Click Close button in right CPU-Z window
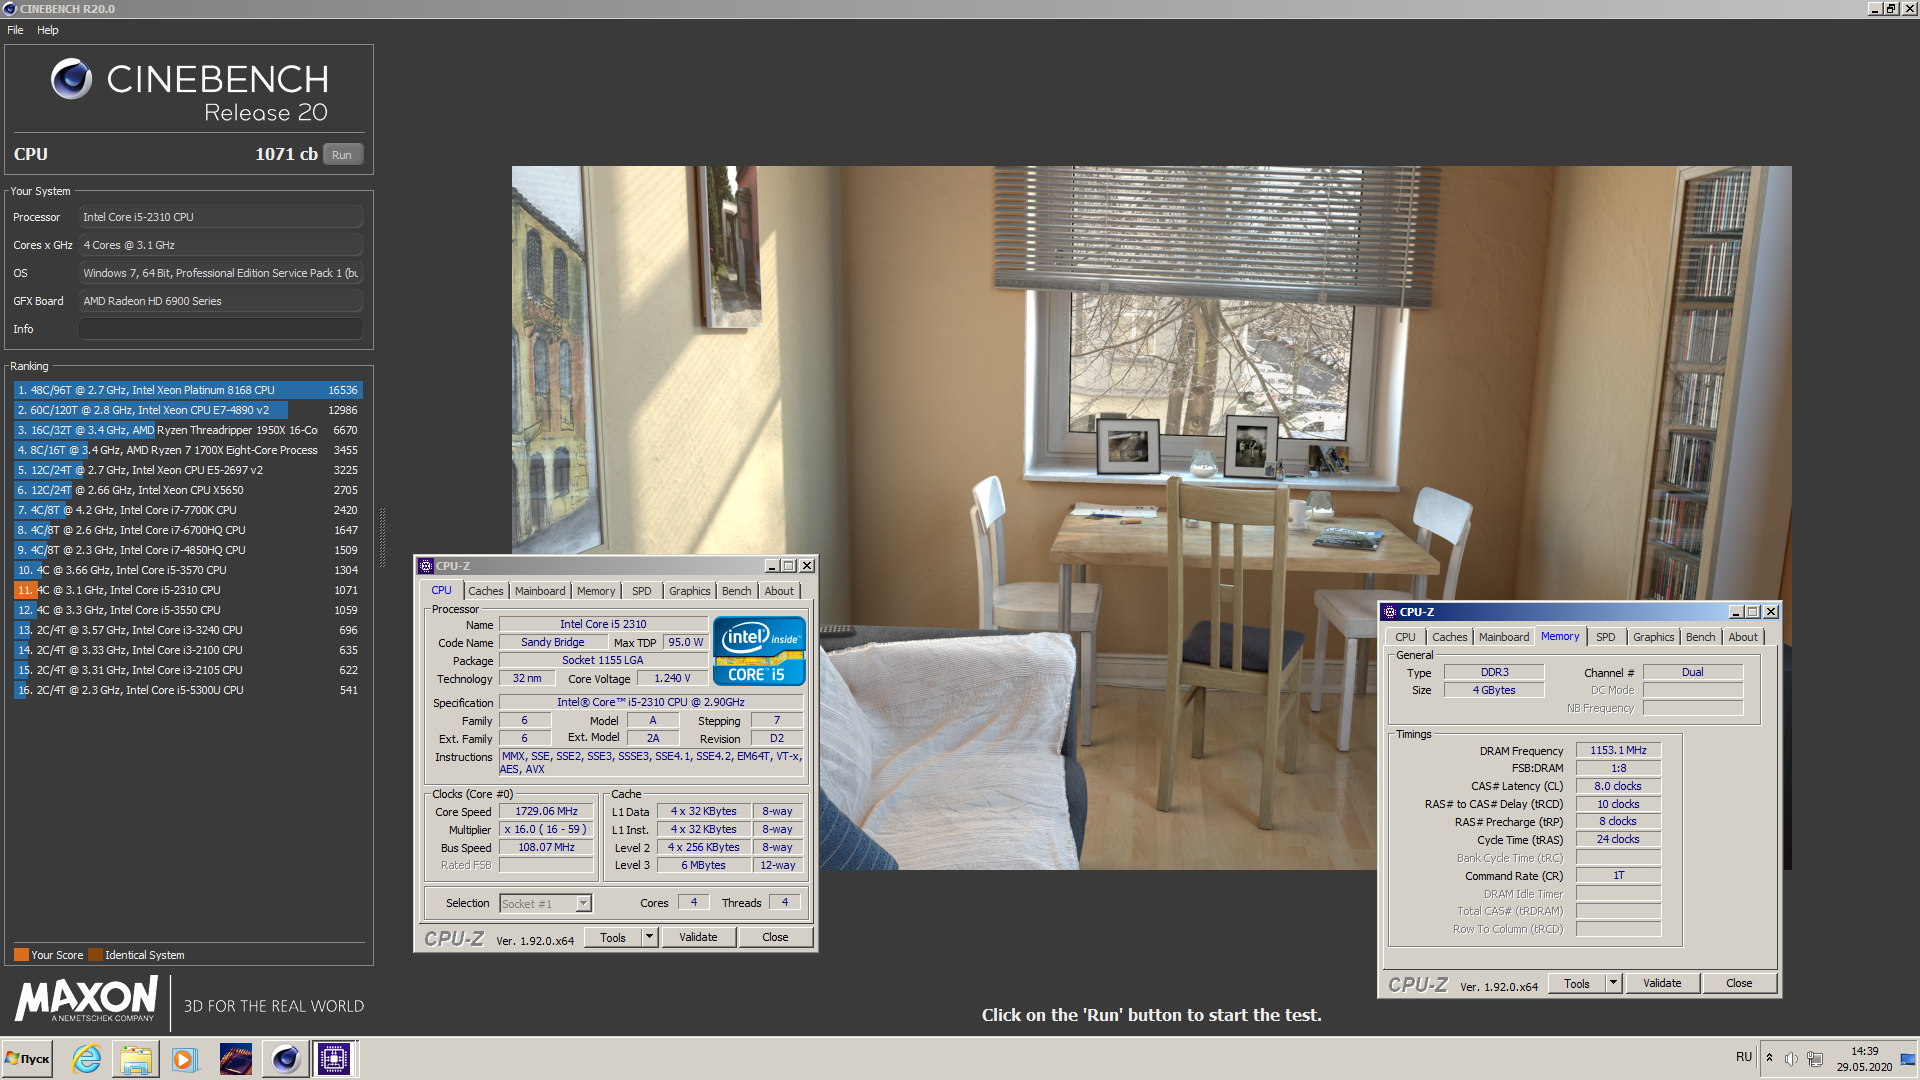 click(1739, 983)
